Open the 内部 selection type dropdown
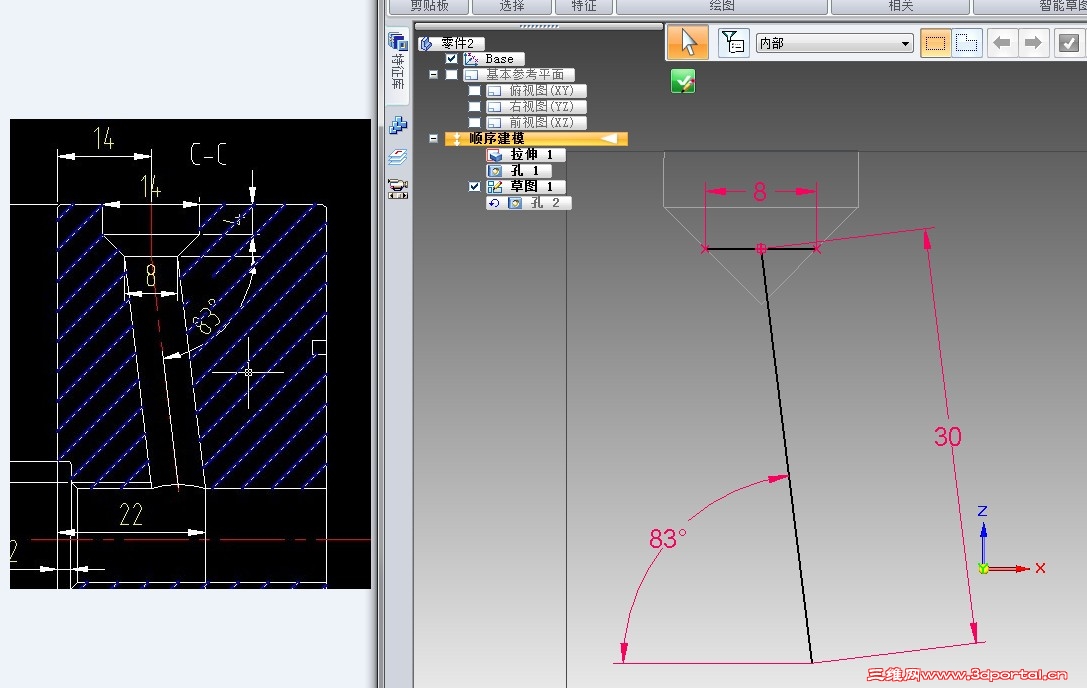 [834, 43]
